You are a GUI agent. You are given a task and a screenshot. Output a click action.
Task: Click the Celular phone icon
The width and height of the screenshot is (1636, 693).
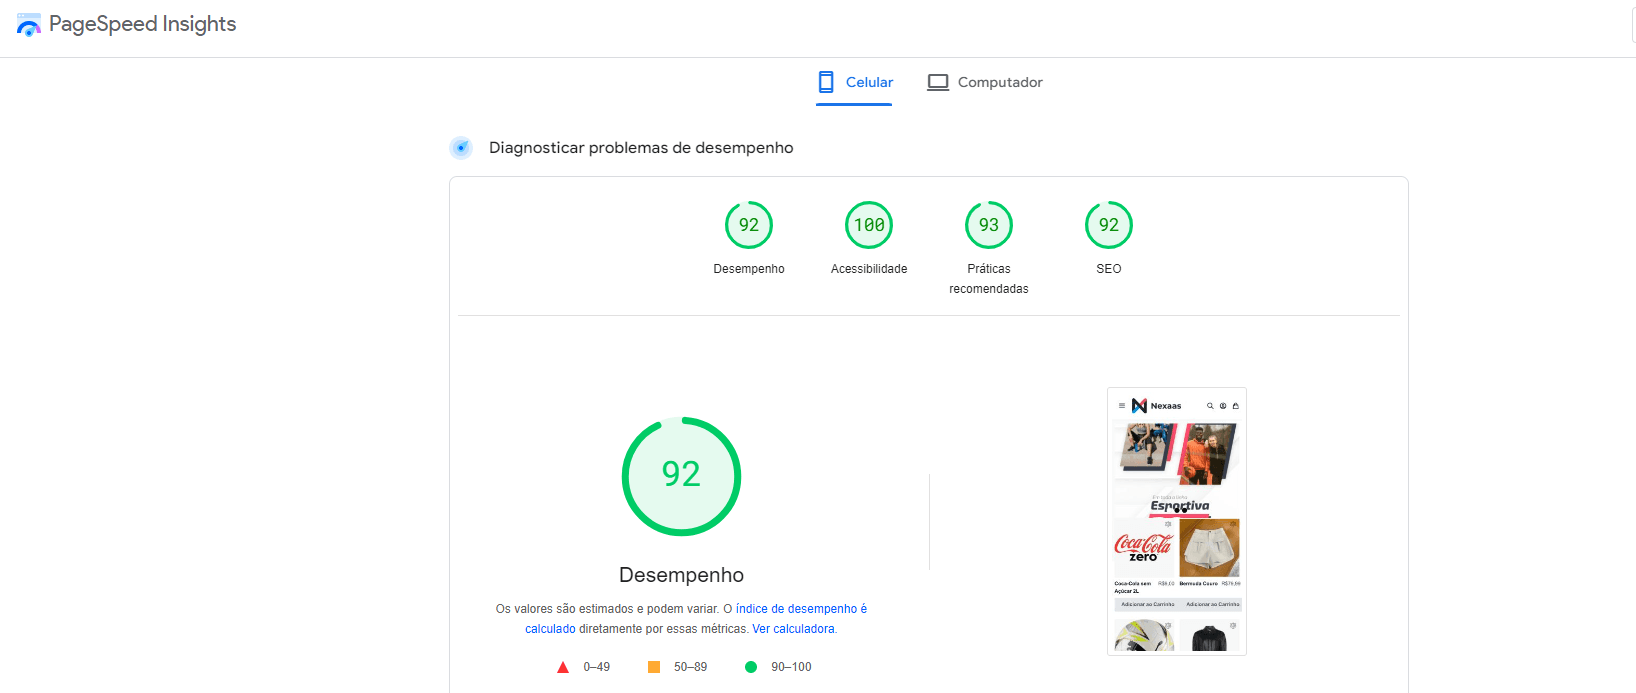(826, 82)
